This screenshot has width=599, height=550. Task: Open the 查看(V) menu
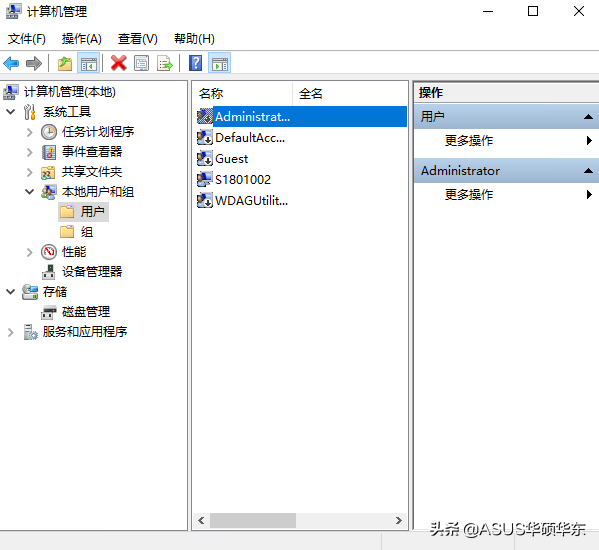pos(138,39)
